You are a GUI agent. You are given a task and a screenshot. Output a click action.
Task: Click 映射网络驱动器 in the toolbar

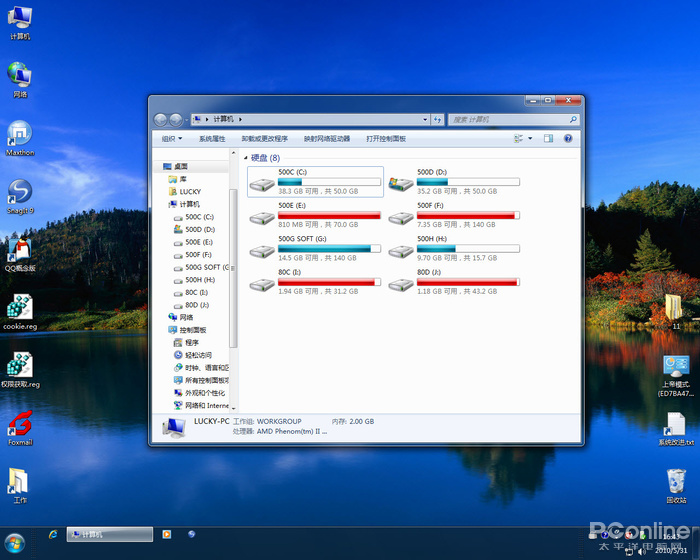tap(327, 139)
